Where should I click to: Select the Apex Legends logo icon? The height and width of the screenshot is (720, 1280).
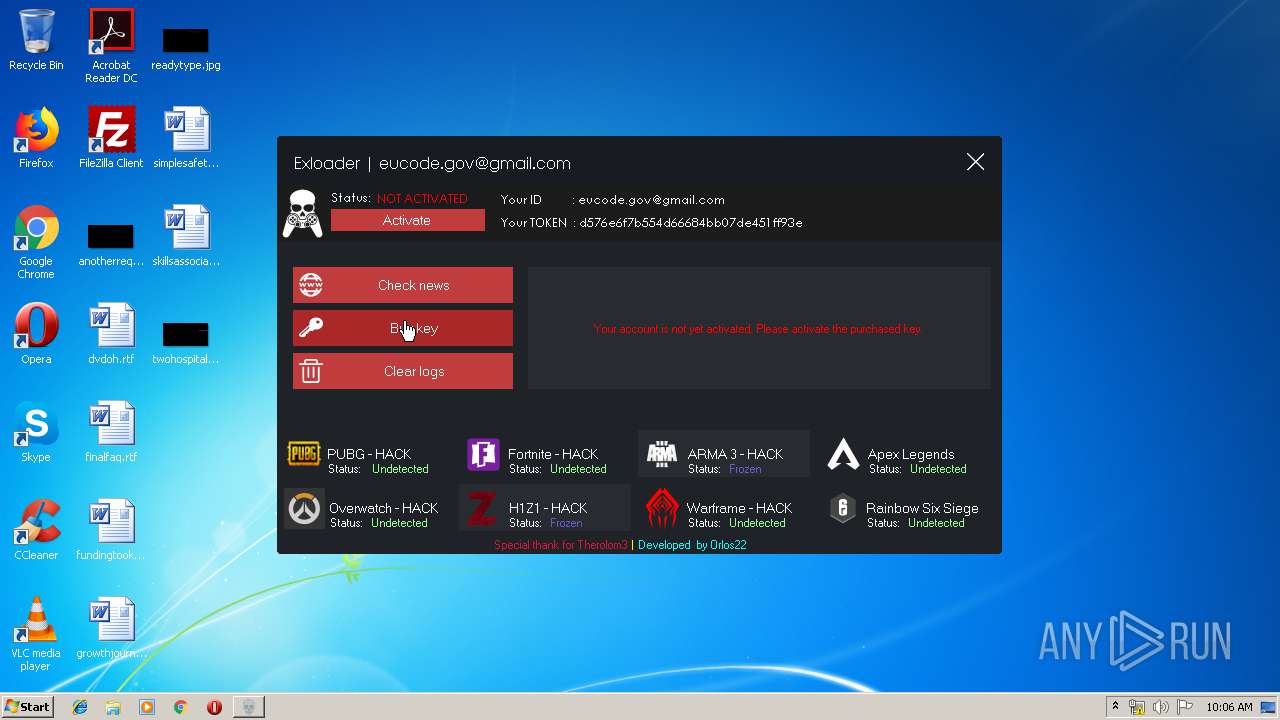pyautogui.click(x=843, y=455)
